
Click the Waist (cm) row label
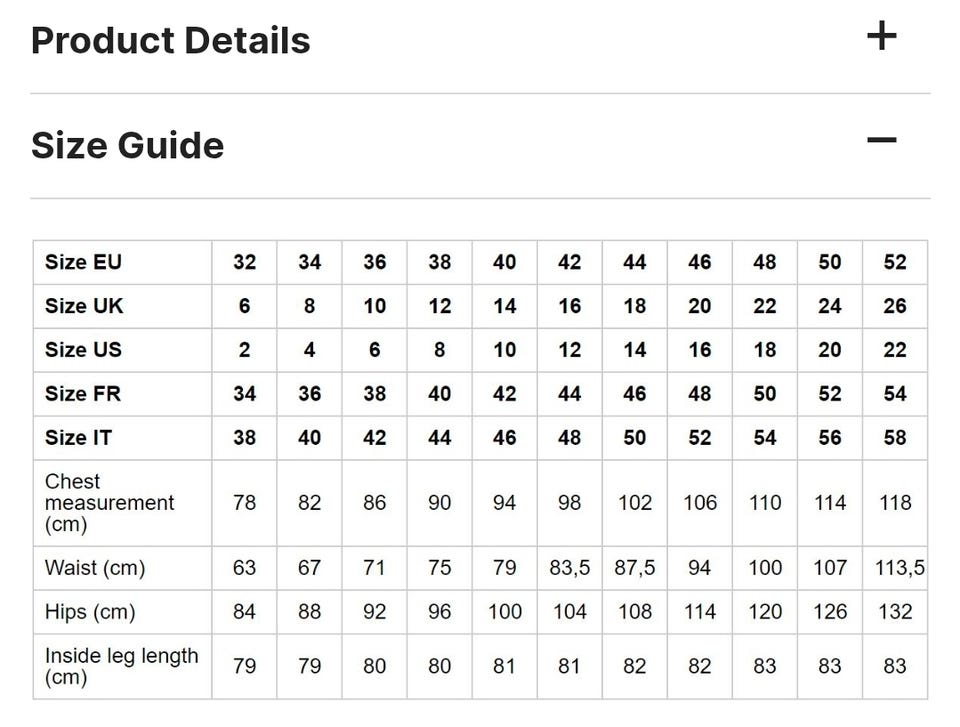pos(95,568)
